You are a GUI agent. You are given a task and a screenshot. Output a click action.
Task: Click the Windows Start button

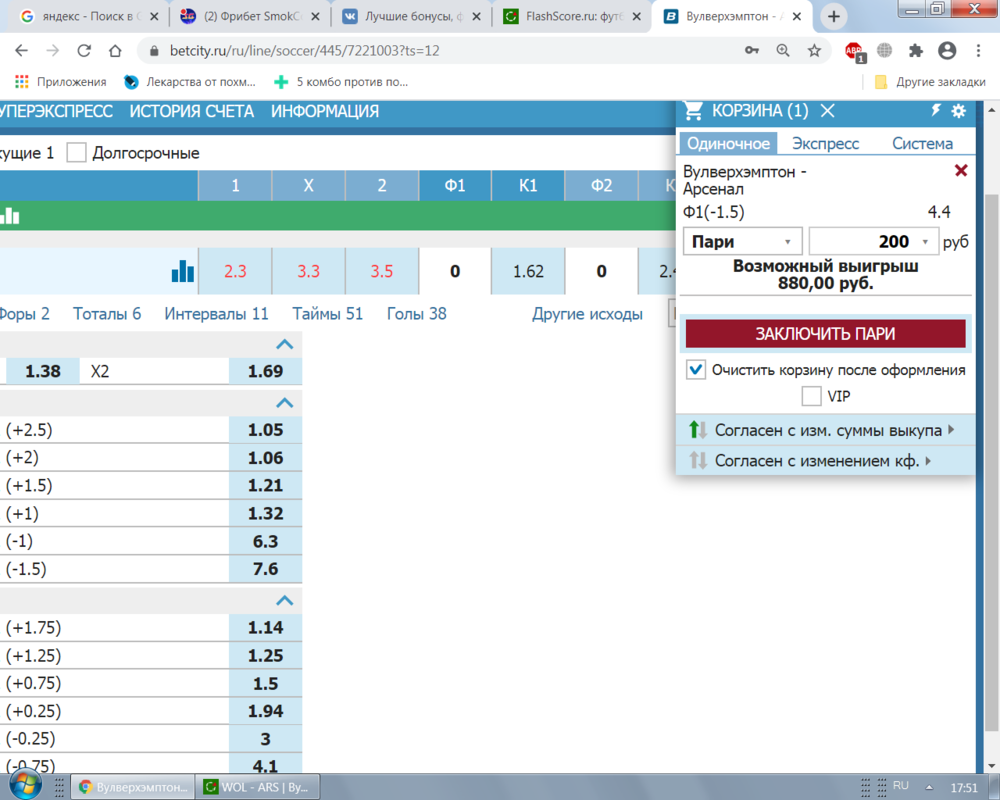pos(26,785)
